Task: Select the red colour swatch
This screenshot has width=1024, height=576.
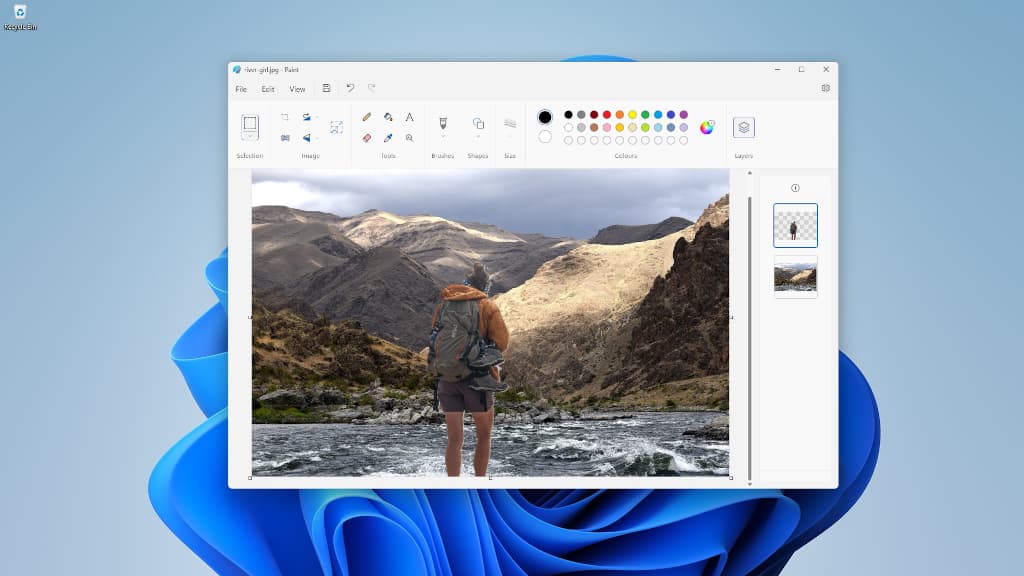Action: click(x=606, y=115)
